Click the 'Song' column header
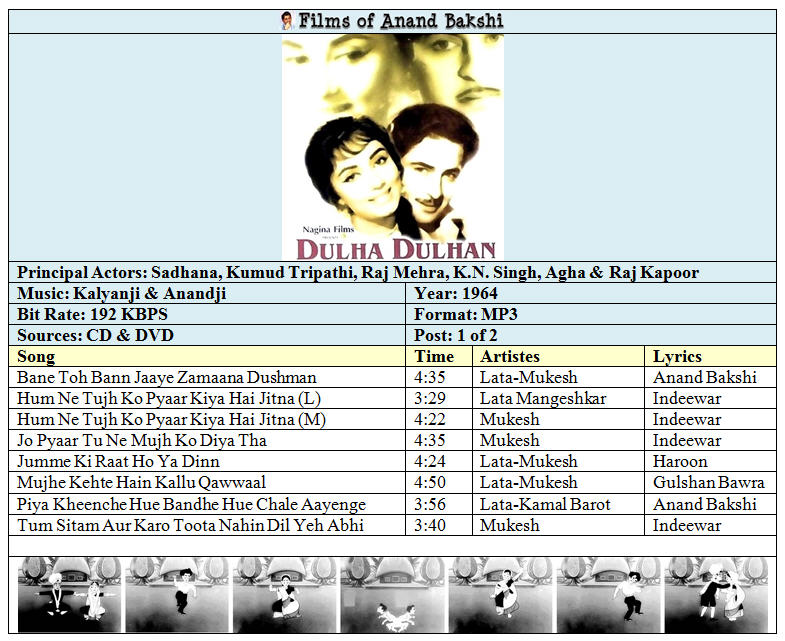This screenshot has height=641, width=785. click(207, 357)
